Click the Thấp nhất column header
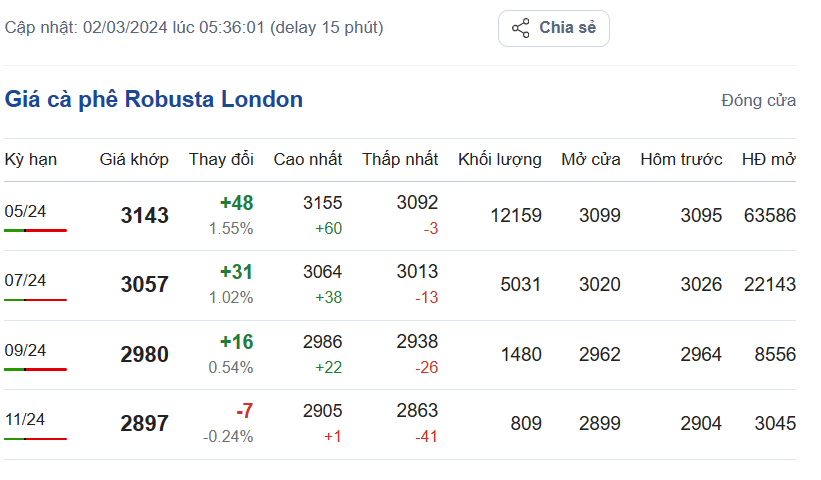The height and width of the screenshot is (480, 821). (400, 159)
